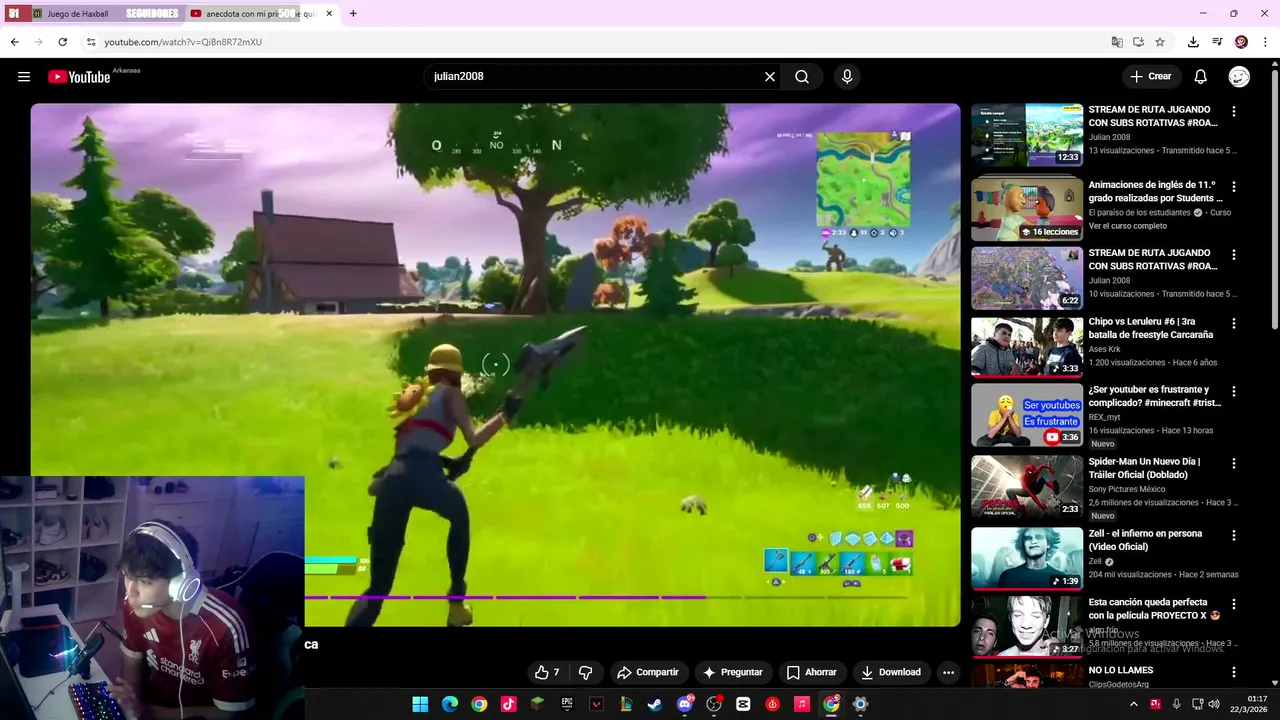Open Spider-Man trailer thumbnail

click(x=1027, y=486)
